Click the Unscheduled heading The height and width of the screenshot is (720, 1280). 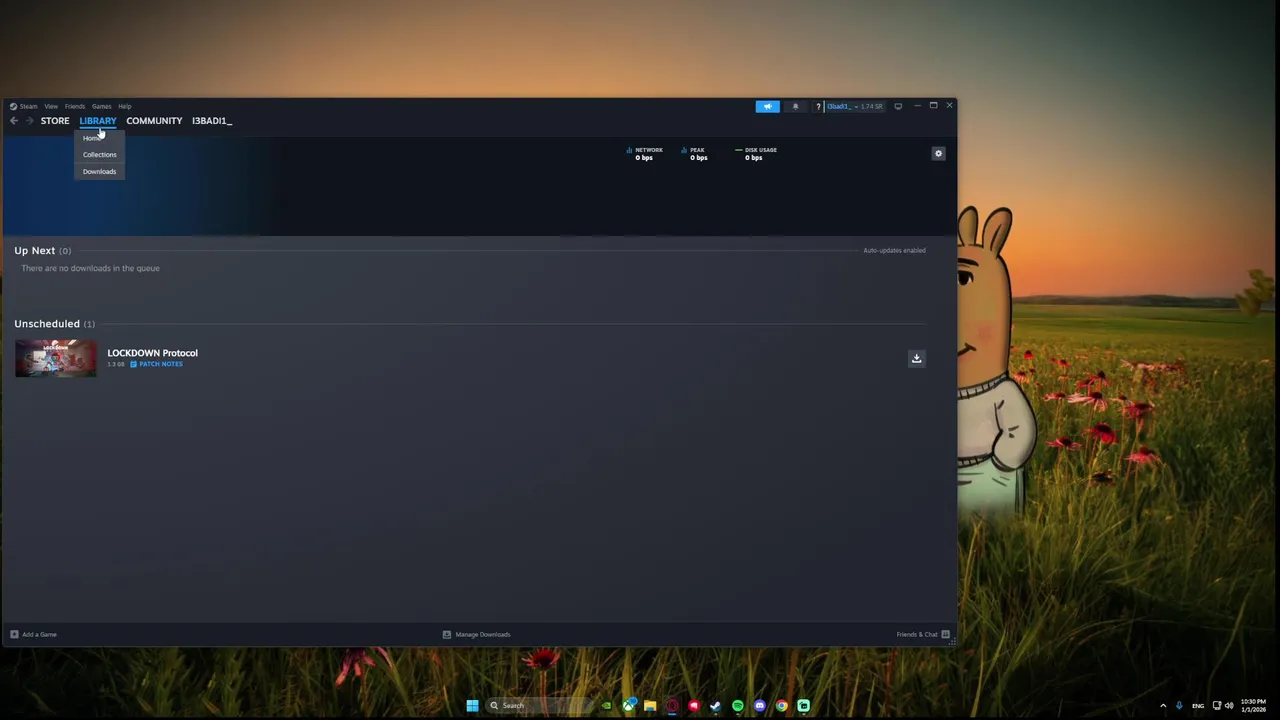click(x=47, y=324)
